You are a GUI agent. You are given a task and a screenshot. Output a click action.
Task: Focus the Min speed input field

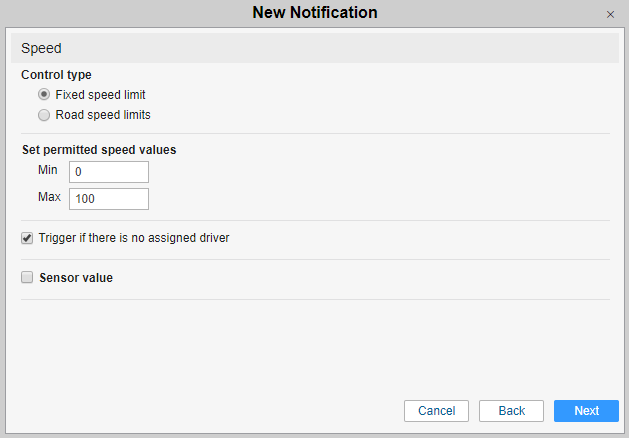tap(108, 172)
